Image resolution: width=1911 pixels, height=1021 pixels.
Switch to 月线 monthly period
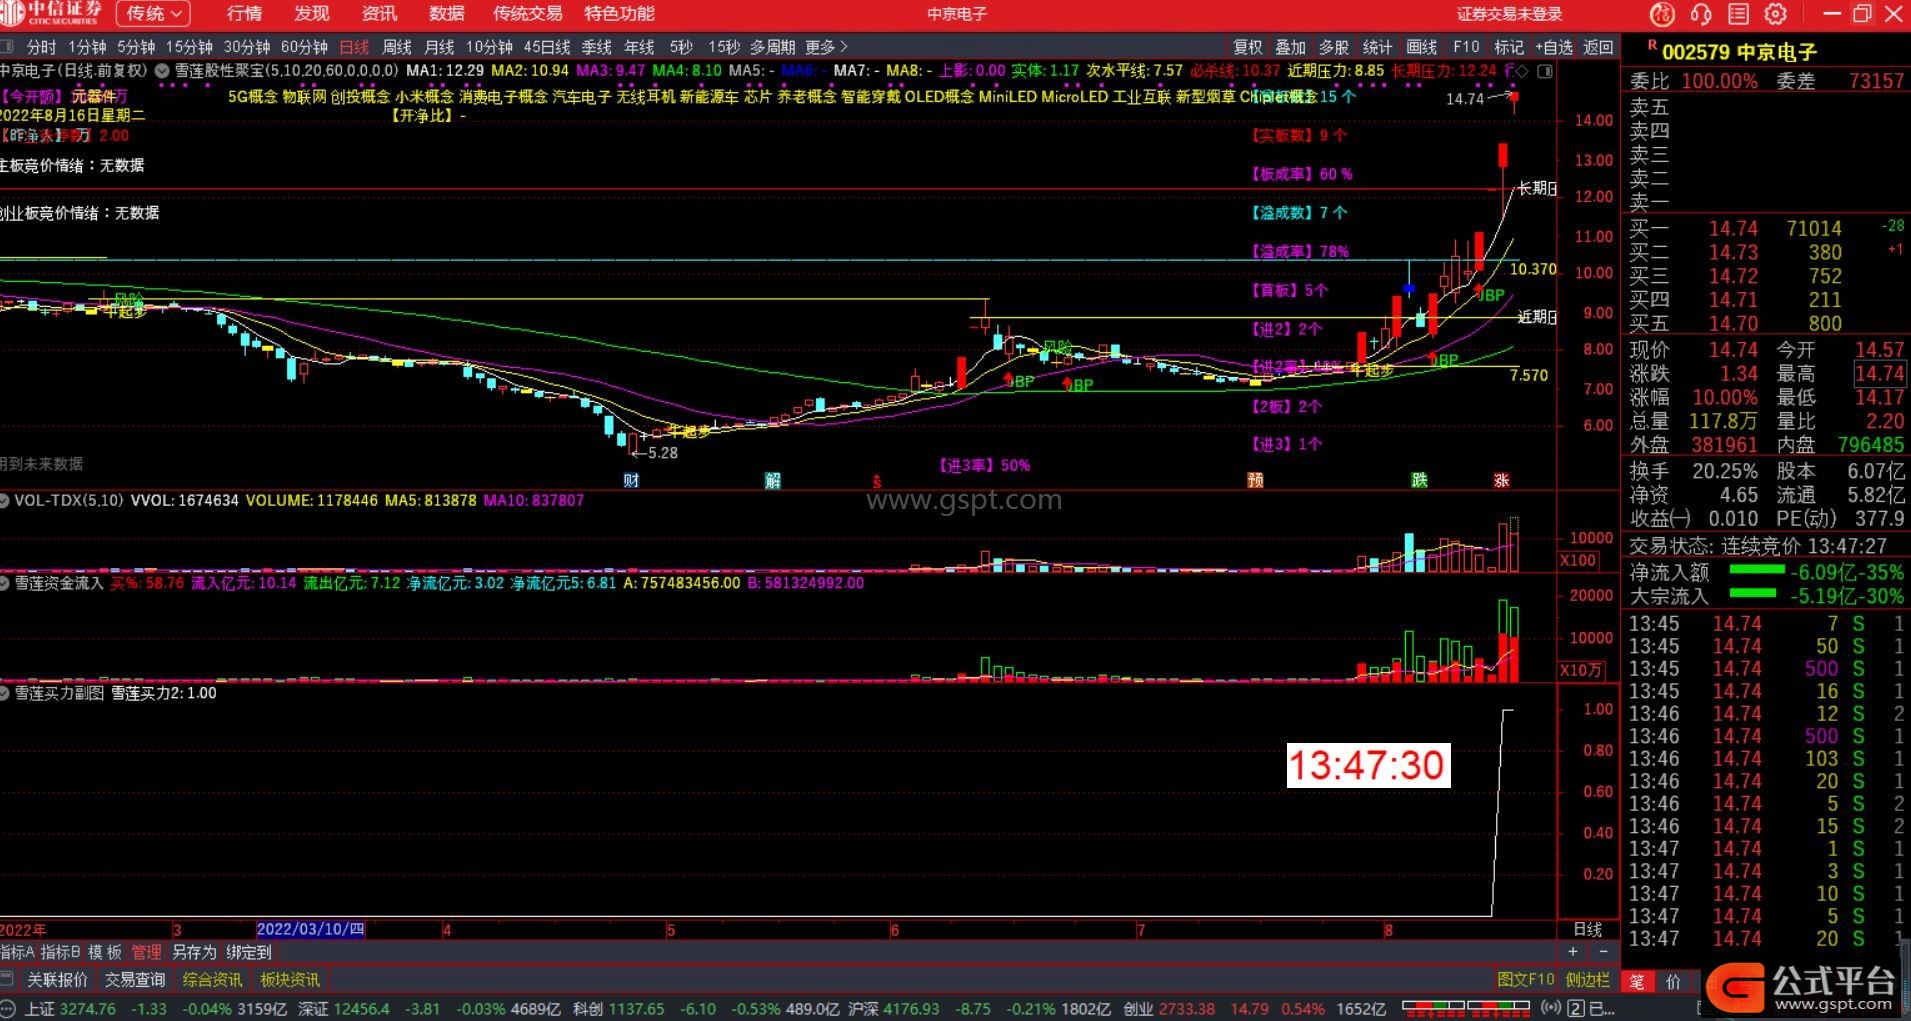click(439, 47)
